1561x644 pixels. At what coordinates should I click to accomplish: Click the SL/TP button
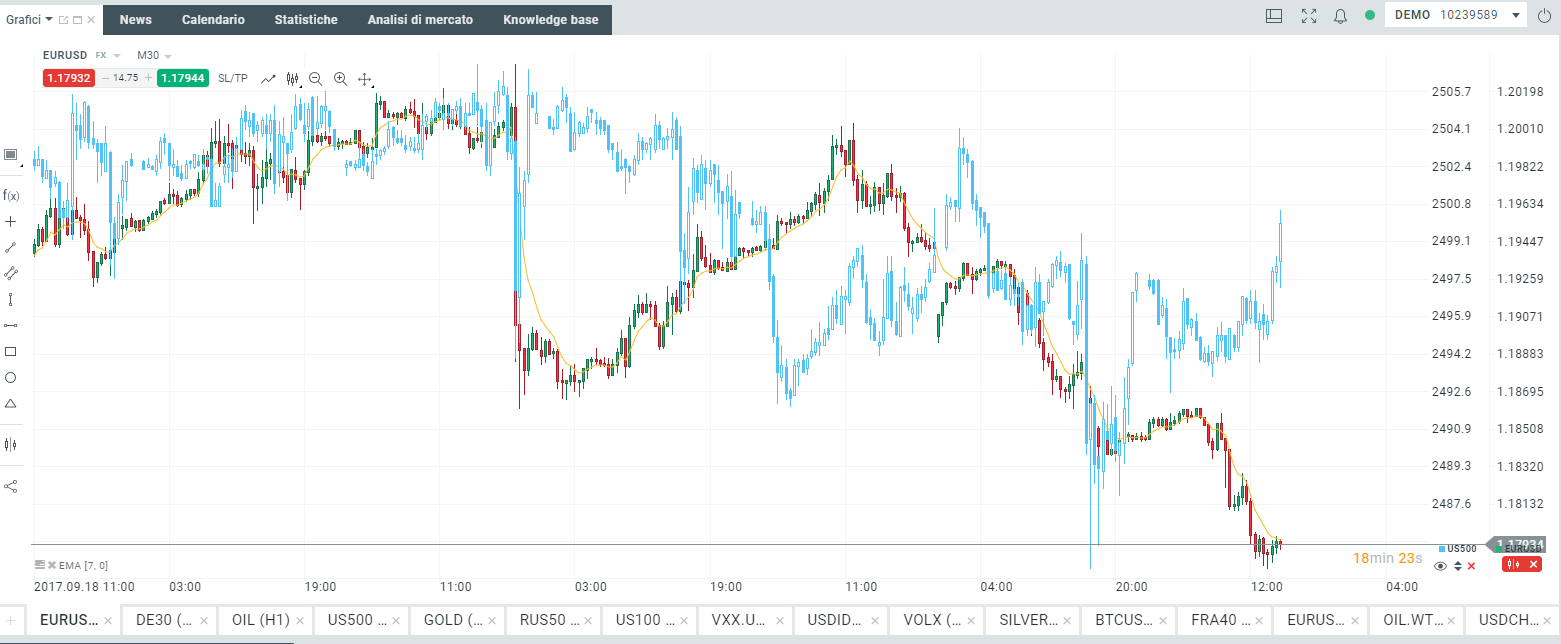[232, 78]
